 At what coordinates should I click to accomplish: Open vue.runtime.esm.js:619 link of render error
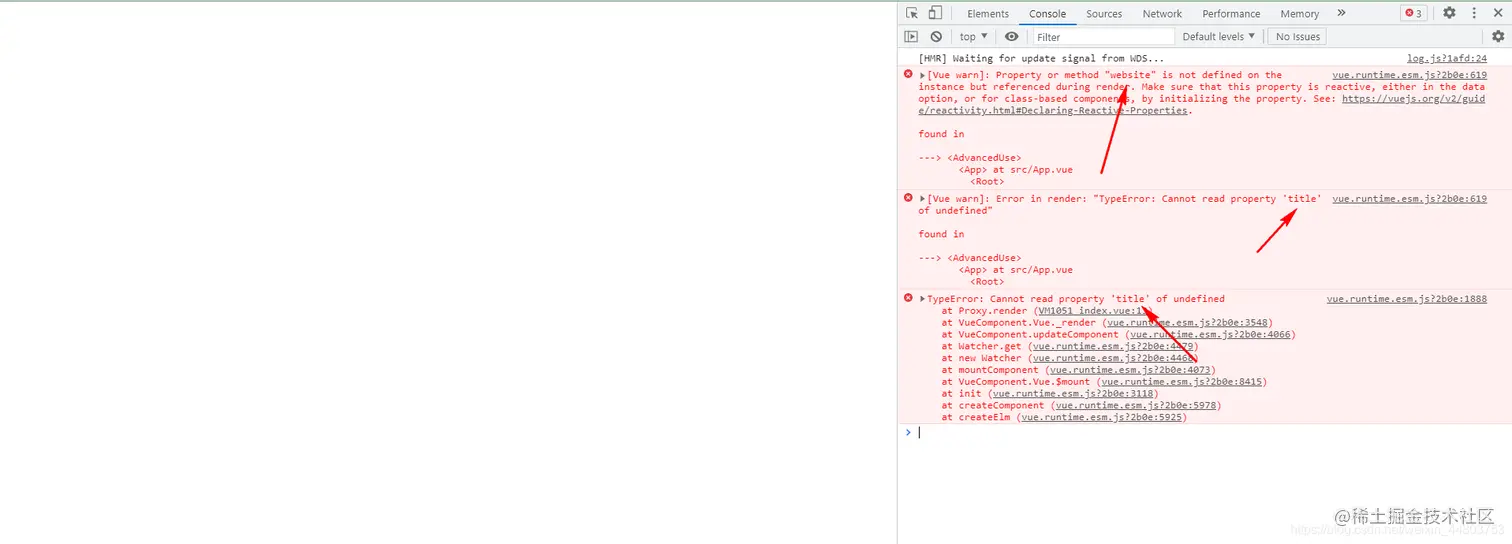pos(1409,199)
